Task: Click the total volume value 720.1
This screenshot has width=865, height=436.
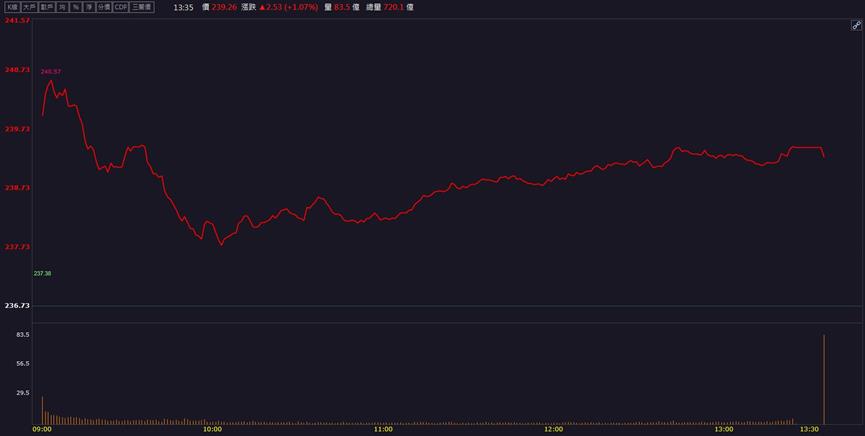Action: click(x=394, y=8)
